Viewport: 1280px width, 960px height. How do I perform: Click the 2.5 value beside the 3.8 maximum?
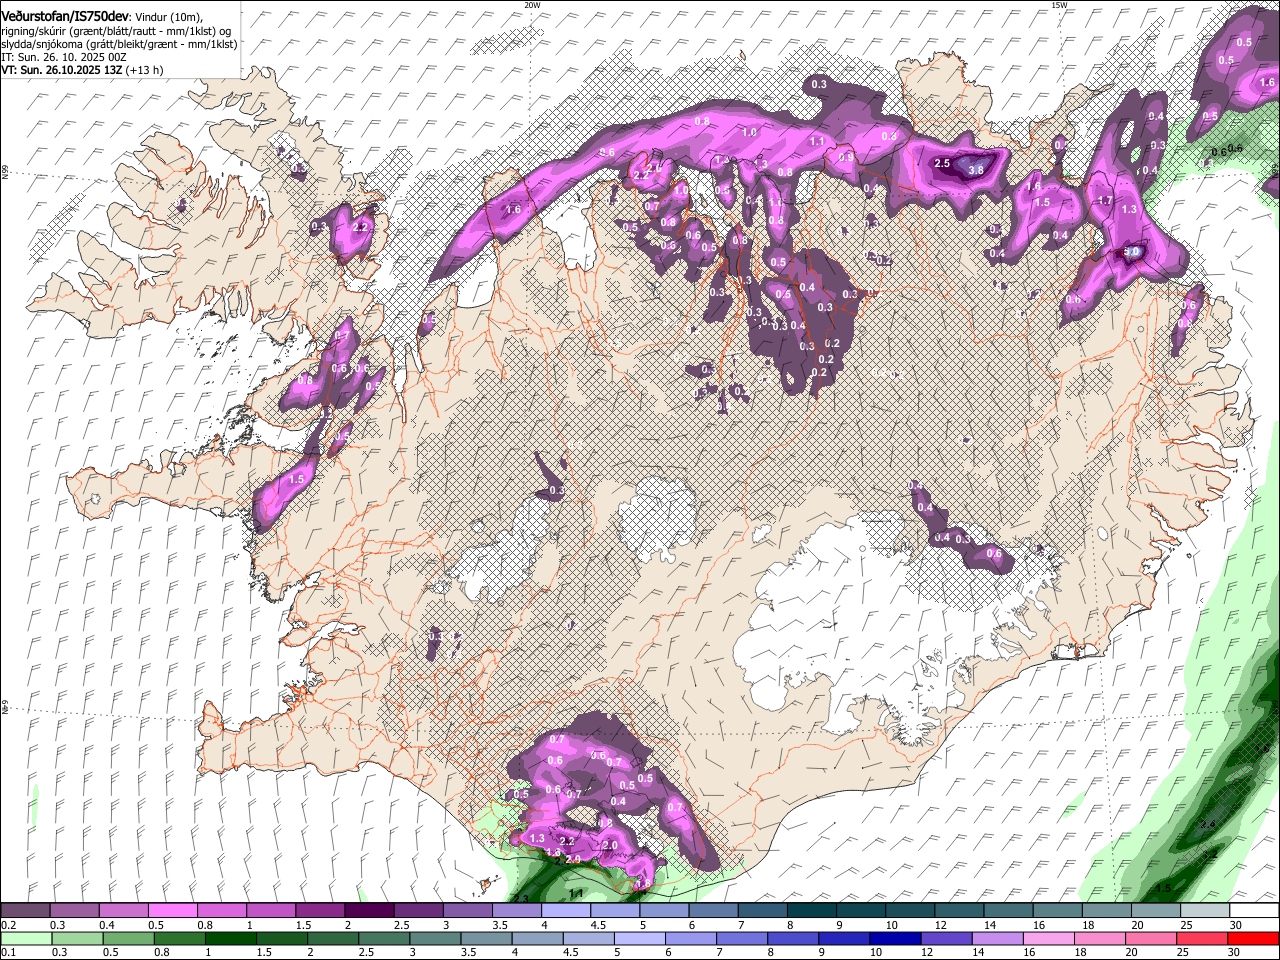pos(941,163)
